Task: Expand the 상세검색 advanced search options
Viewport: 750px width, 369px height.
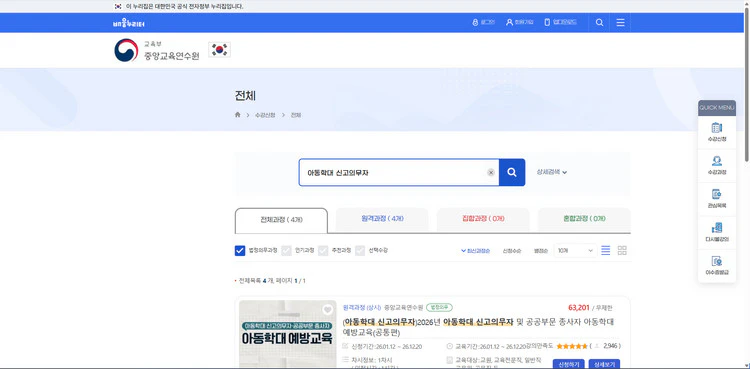Action: tap(551, 172)
